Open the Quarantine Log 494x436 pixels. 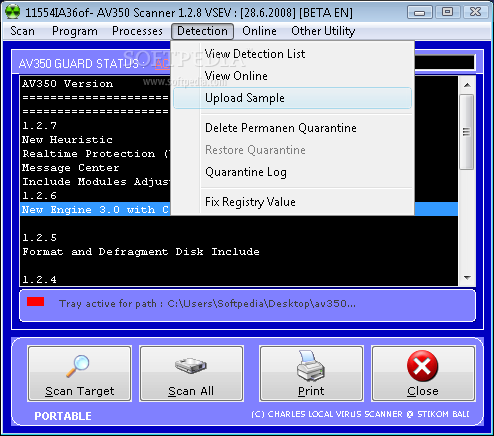point(292,172)
